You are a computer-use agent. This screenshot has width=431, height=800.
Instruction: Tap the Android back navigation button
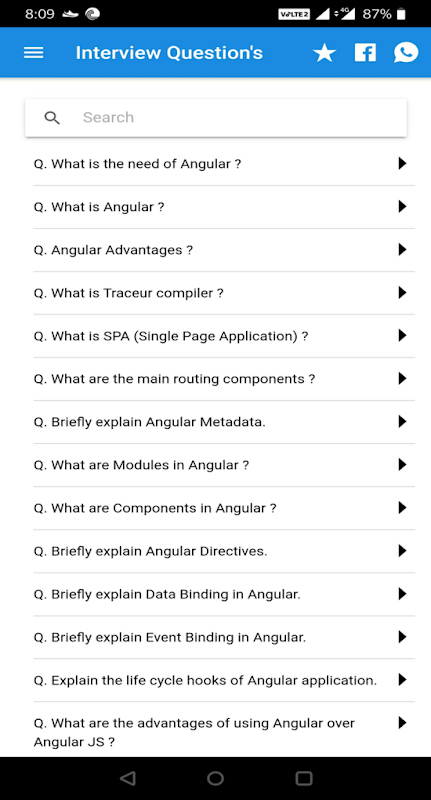pos(128,778)
